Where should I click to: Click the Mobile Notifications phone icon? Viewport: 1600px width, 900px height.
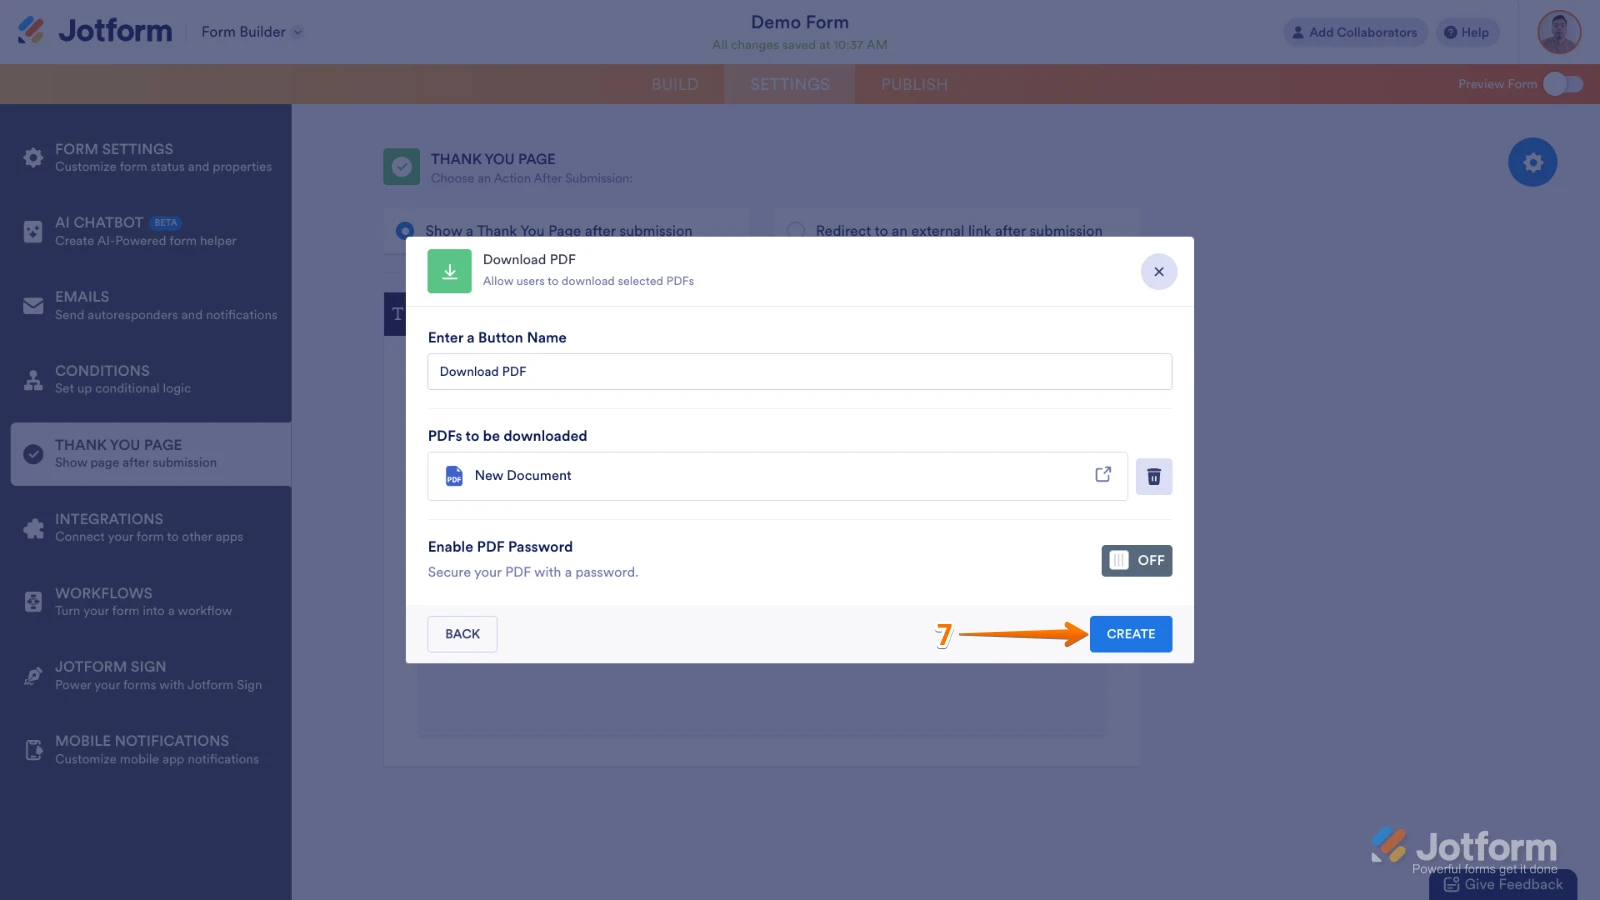[33, 750]
